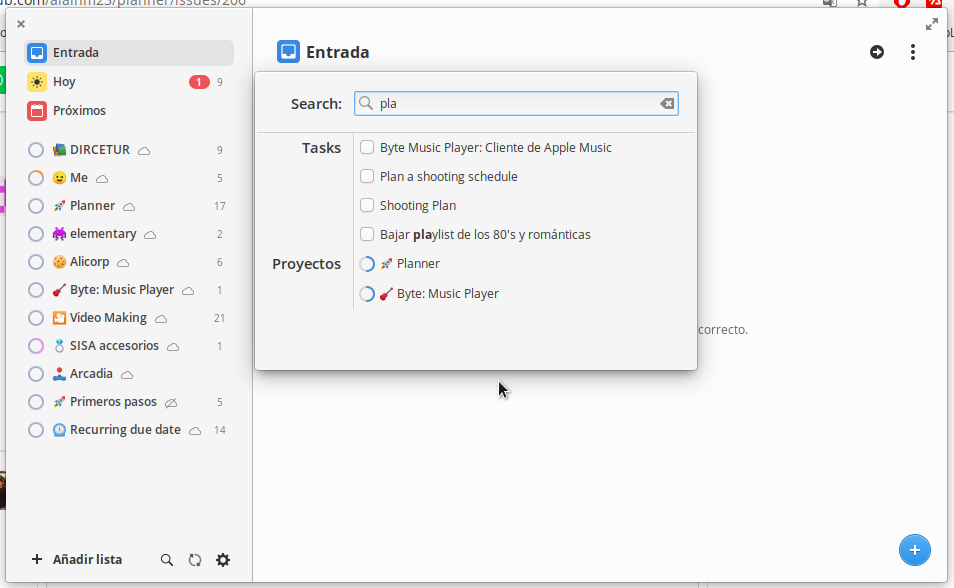
Task: Open the preferences gear icon
Action: point(222,560)
